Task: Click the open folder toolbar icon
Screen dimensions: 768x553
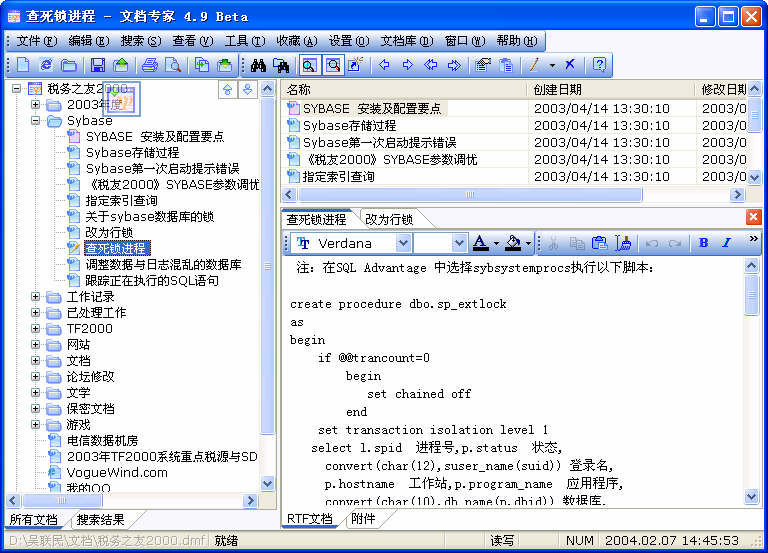Action: coord(69,65)
